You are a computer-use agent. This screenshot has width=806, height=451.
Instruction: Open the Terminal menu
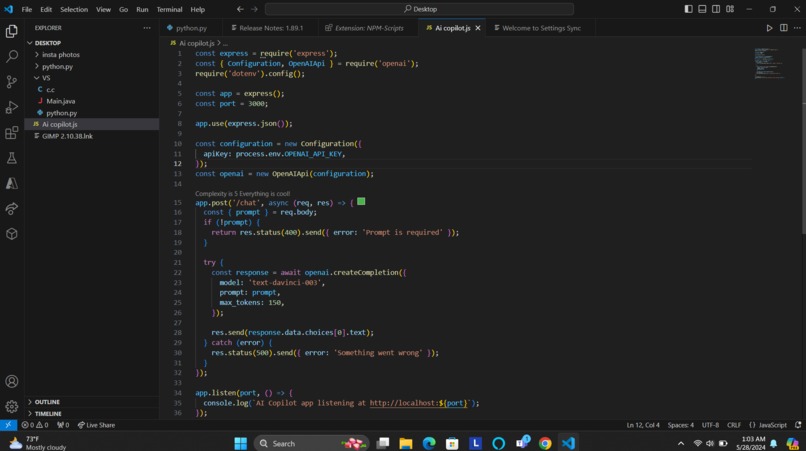(169, 9)
